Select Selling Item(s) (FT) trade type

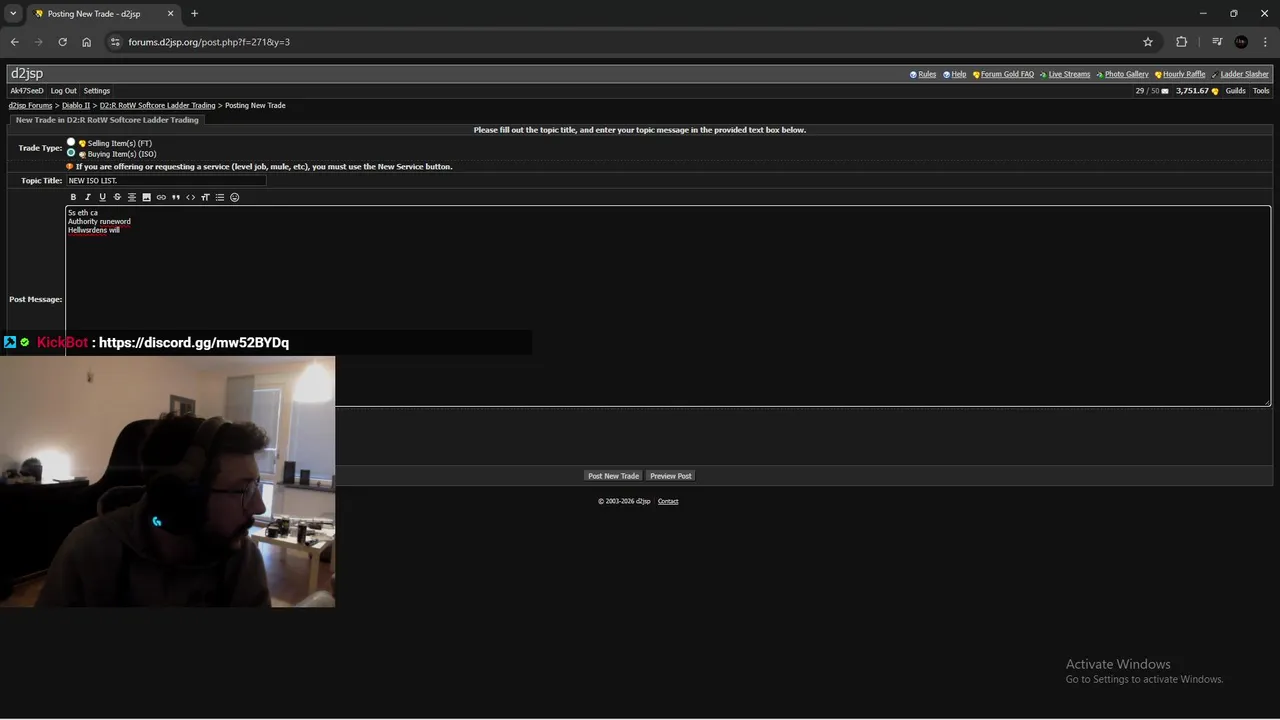coord(71,143)
